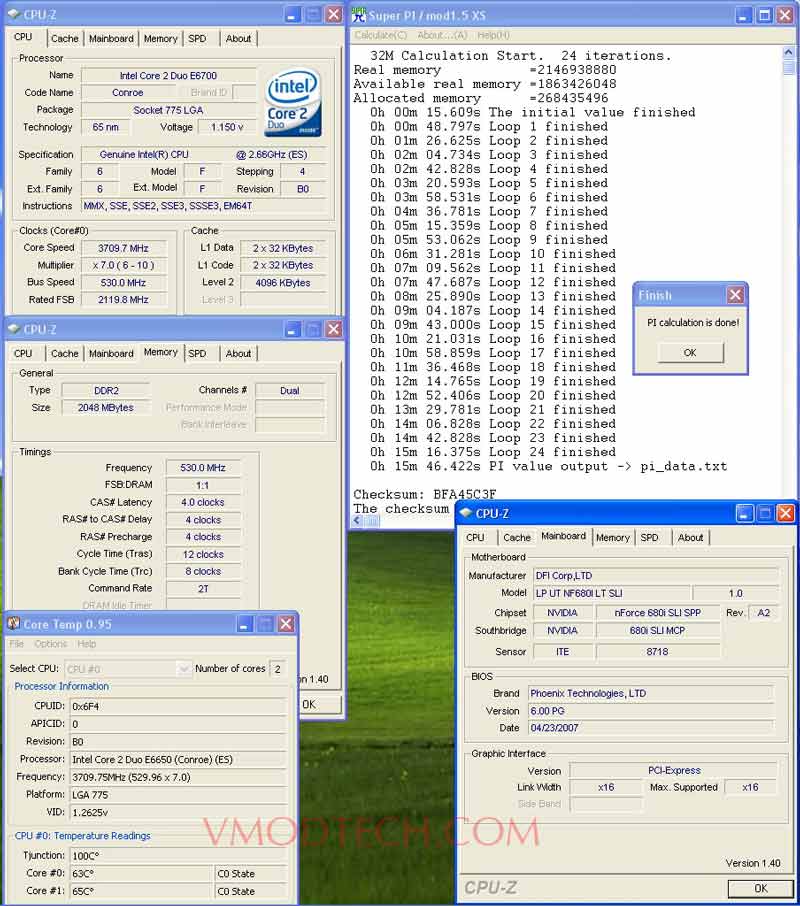Viewport: 800px width, 906px height.
Task: Click the Loop 24 finished line
Action: click(x=493, y=452)
